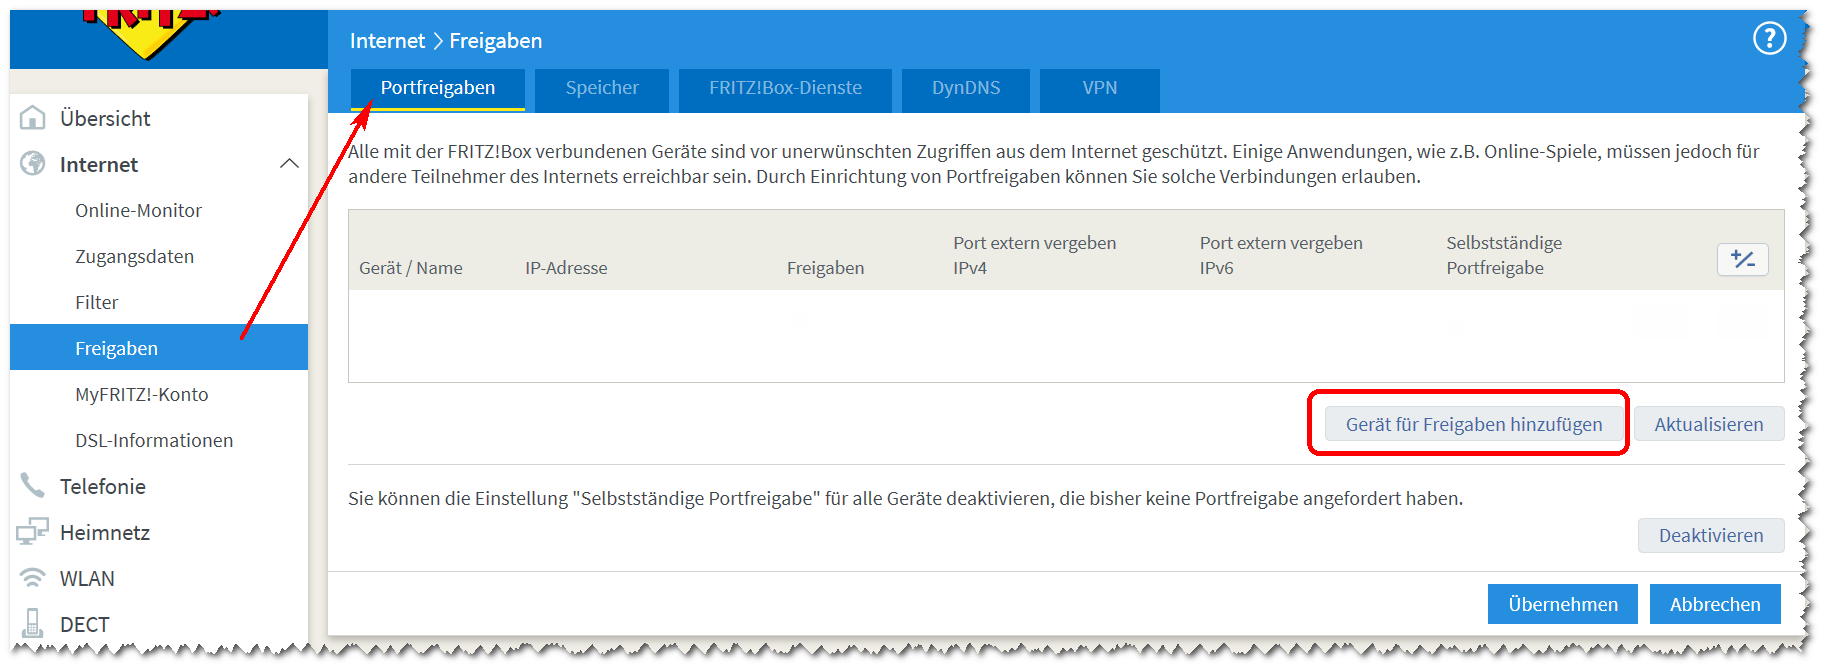The image size is (1827, 671).
Task: Click the Internet breadcrumb link
Action: point(387,41)
